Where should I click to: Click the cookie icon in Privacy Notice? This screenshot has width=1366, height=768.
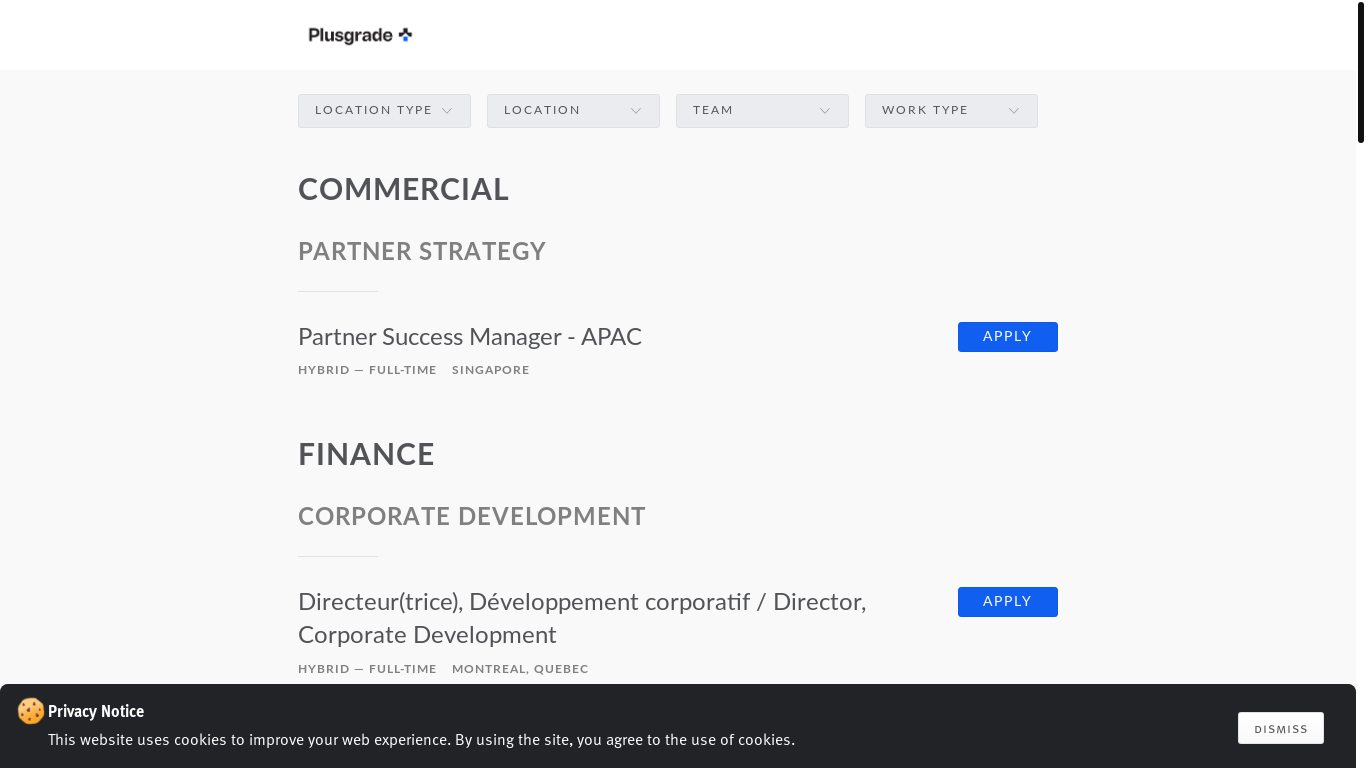pyautogui.click(x=31, y=711)
